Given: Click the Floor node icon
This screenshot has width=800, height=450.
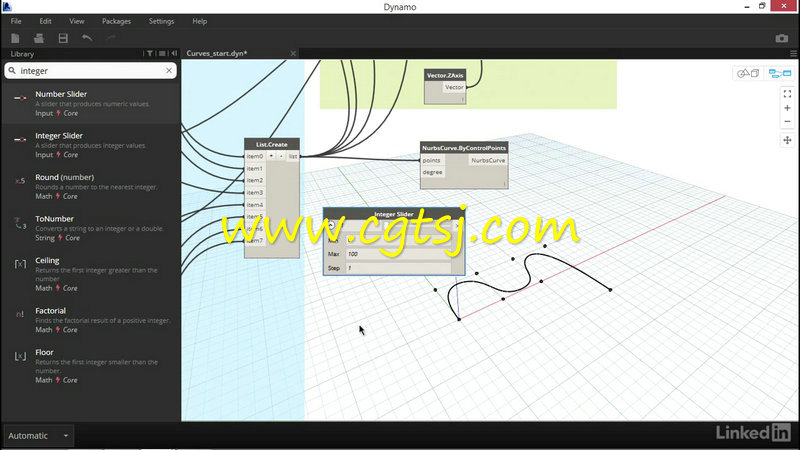Looking at the screenshot, I should pyautogui.click(x=20, y=356).
